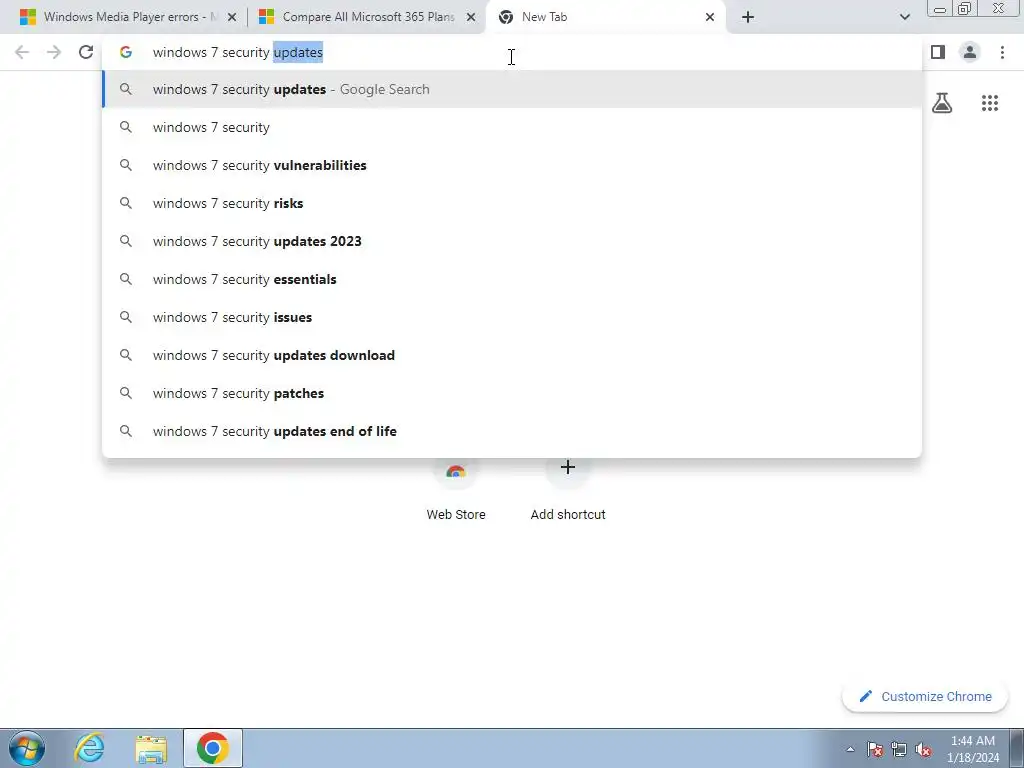
Task: Open the taskbar clock showing 1:44 AM
Action: coord(973,749)
